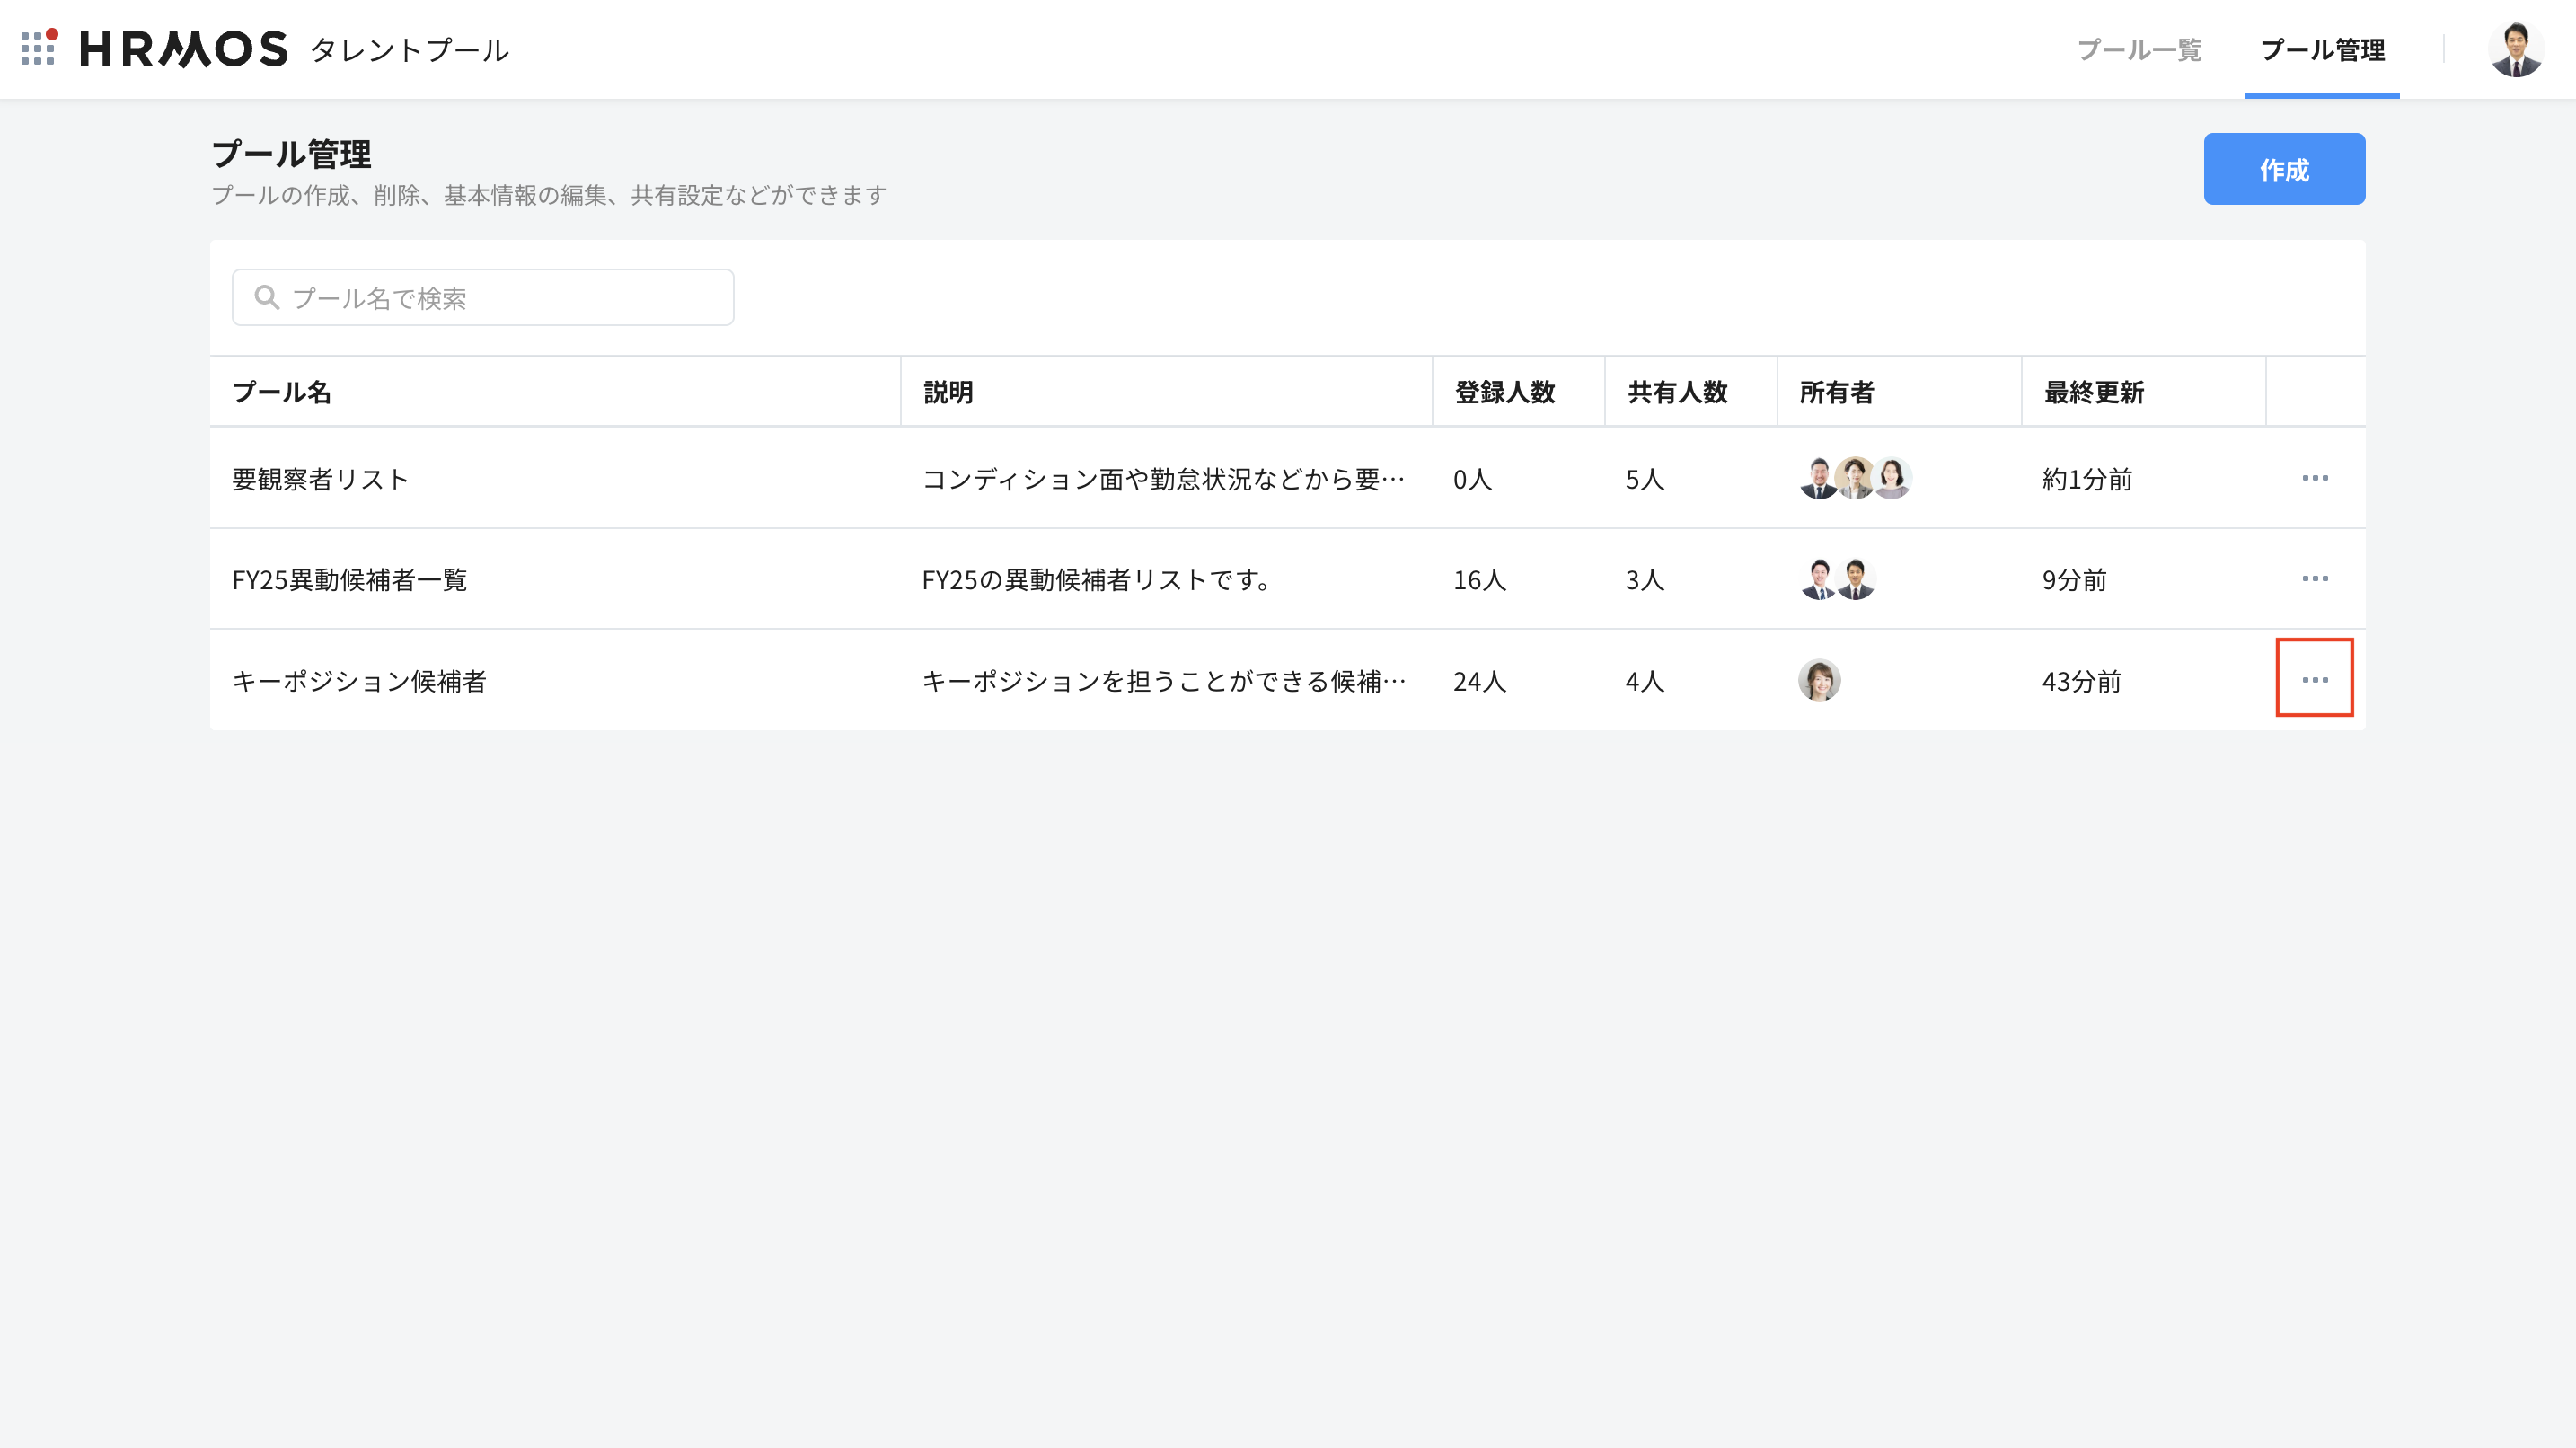
Task: Click owner avatars of 要観察者リスト row
Action: tap(1855, 478)
